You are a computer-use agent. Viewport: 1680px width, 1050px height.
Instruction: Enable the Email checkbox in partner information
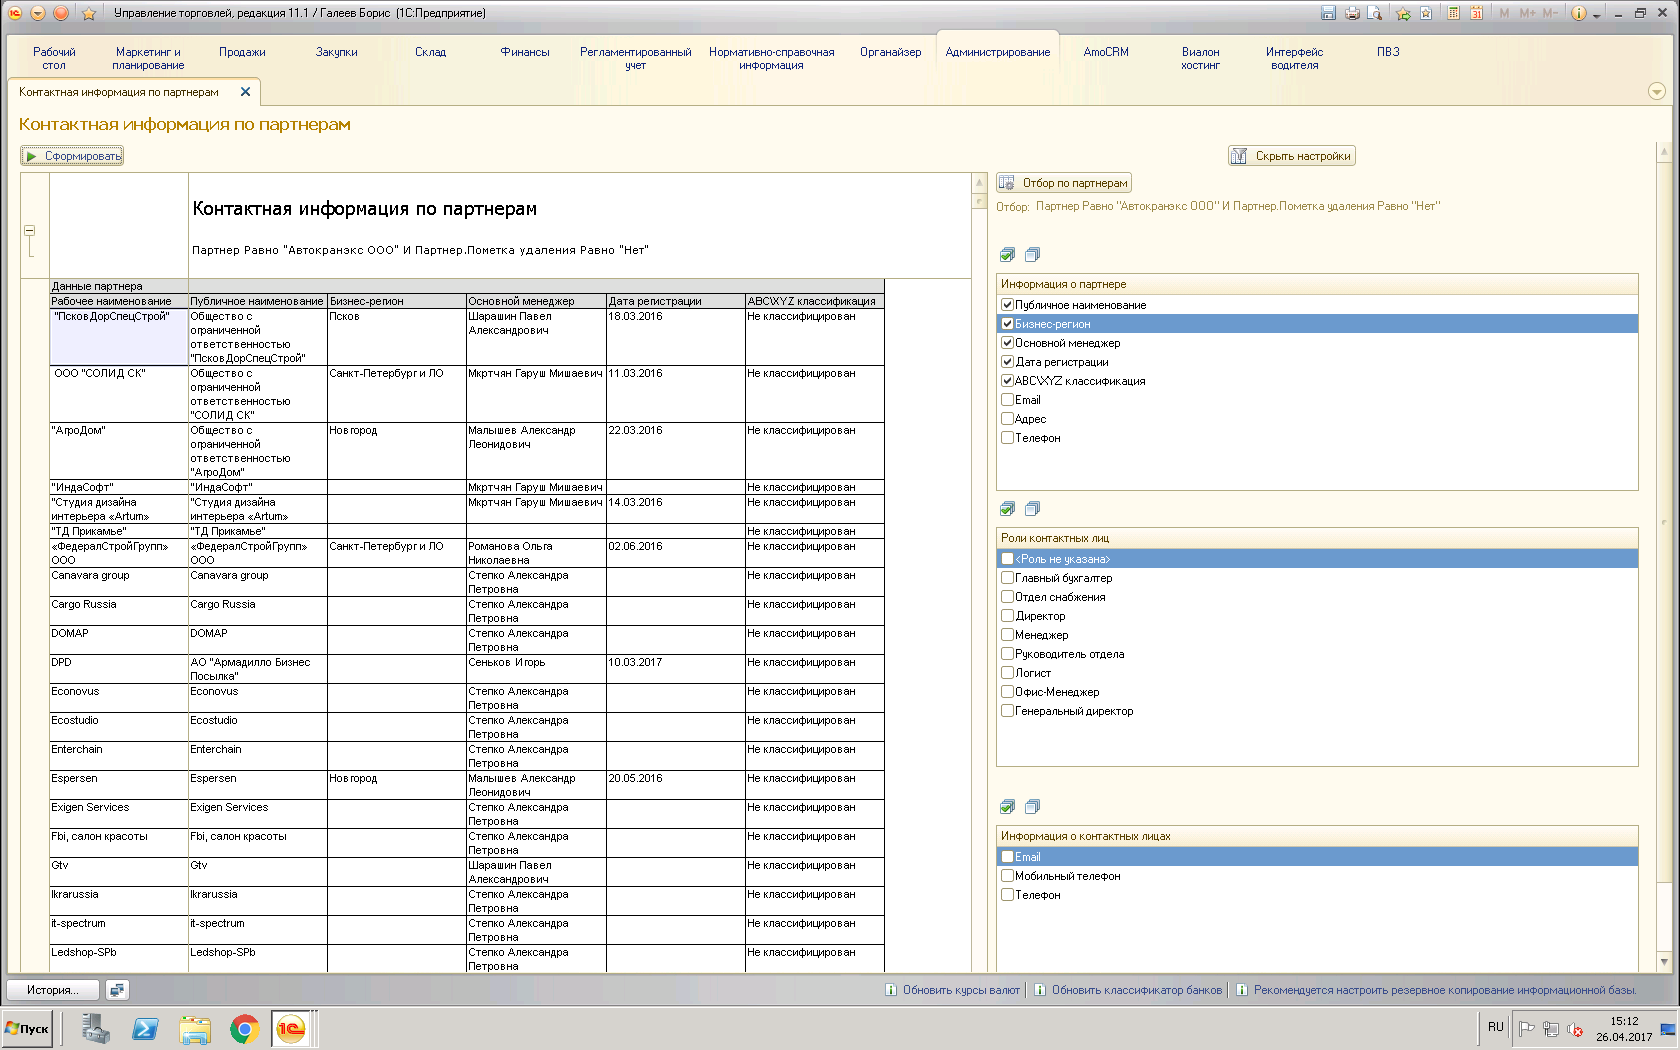point(1008,400)
